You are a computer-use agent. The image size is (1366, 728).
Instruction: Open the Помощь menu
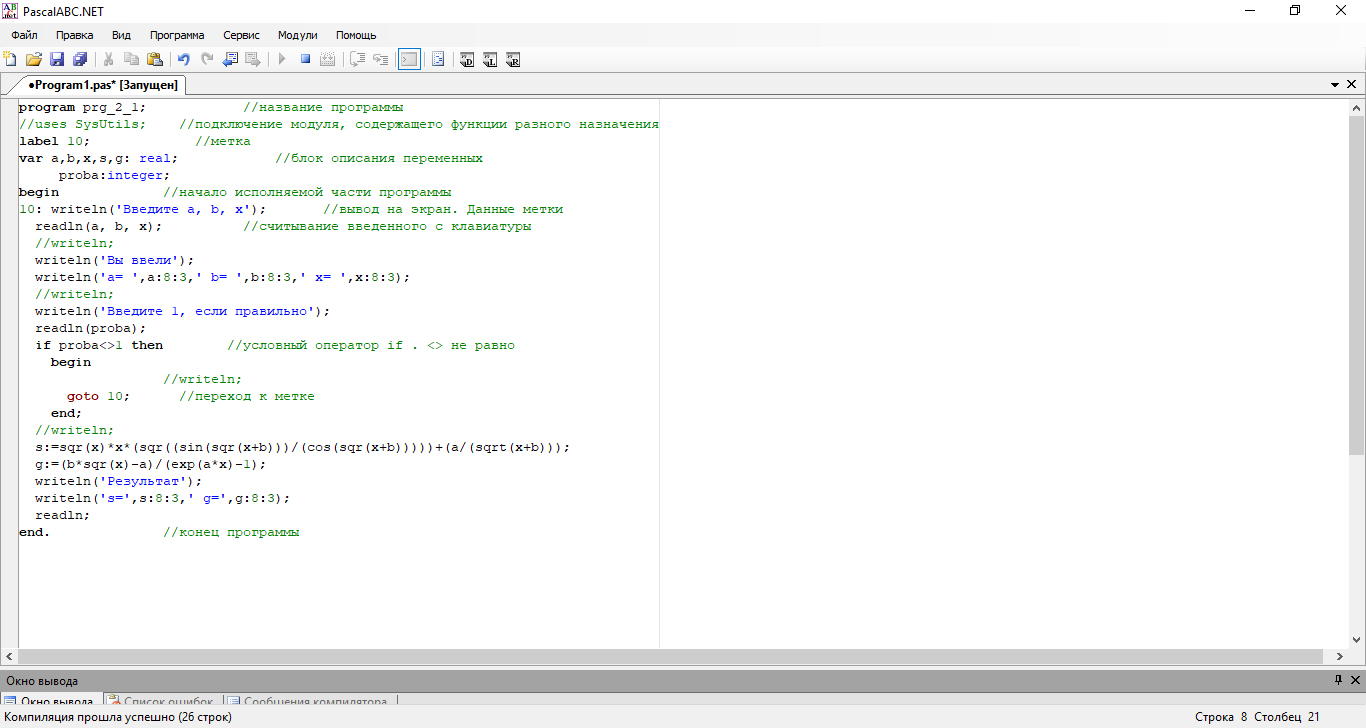356,35
